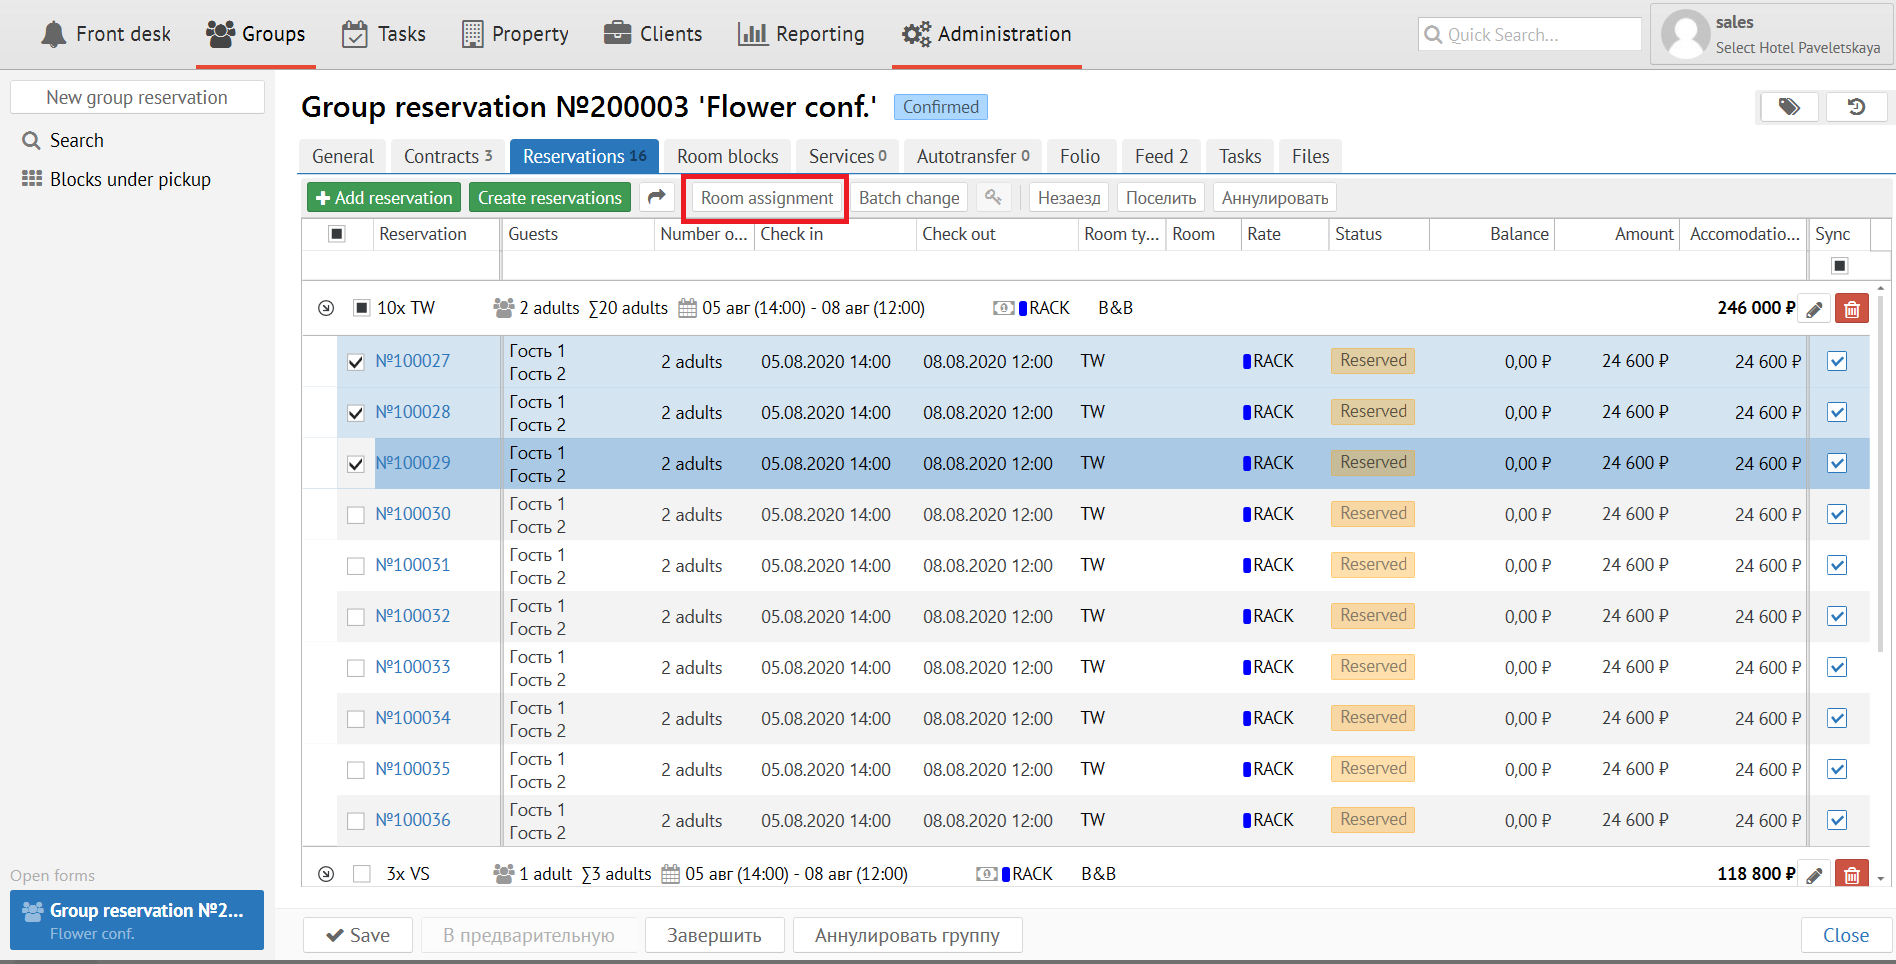Delete the 10x TW group row
The width and height of the screenshot is (1896, 964).
(1851, 309)
